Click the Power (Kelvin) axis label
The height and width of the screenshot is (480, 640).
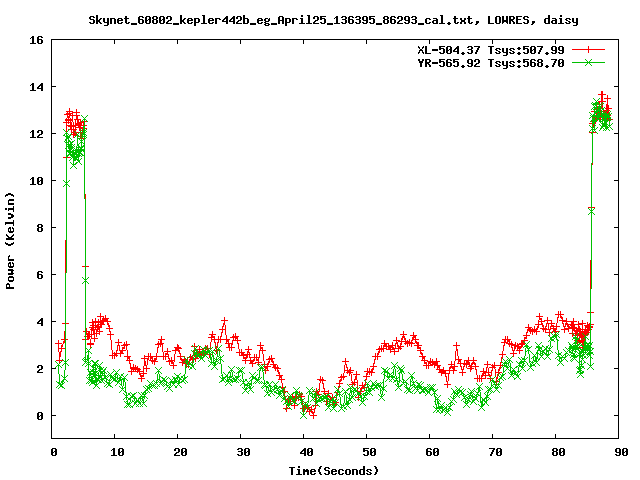pos(10,241)
